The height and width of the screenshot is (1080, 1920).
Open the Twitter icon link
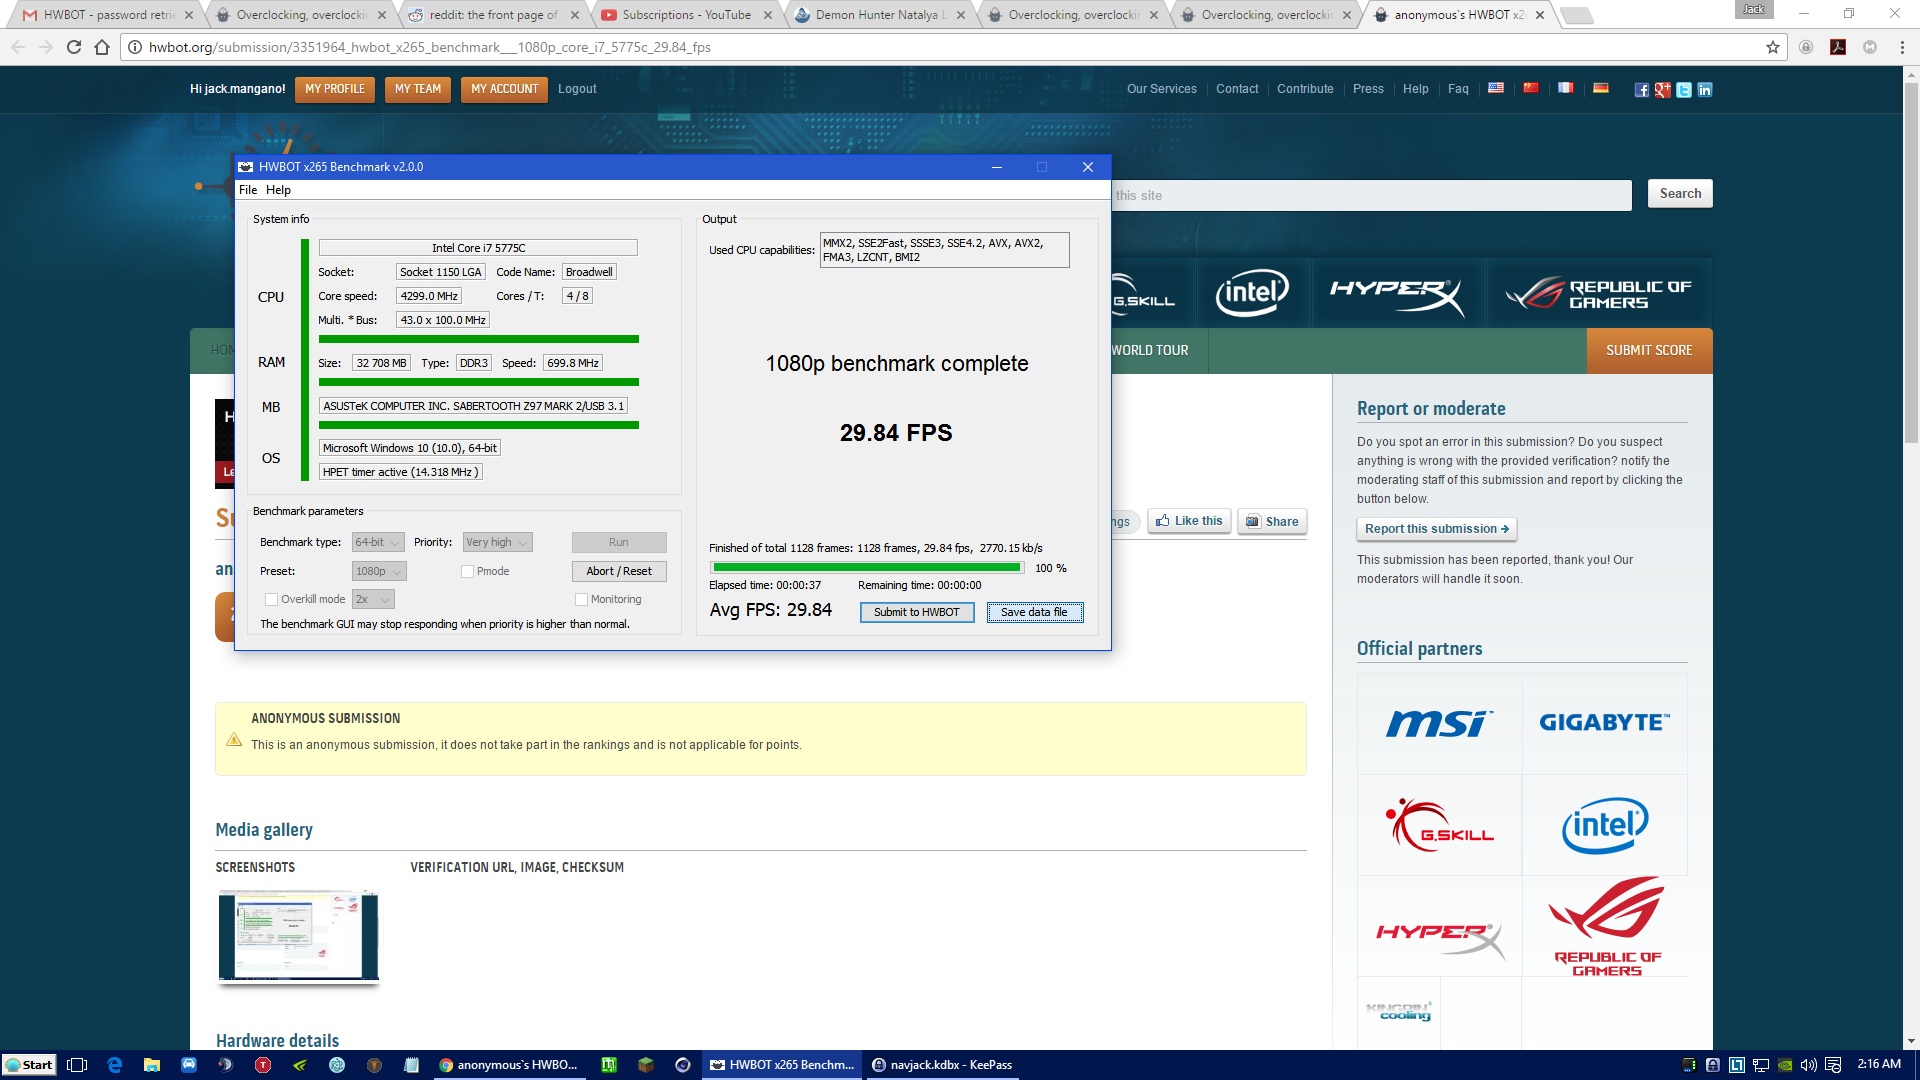coord(1684,90)
